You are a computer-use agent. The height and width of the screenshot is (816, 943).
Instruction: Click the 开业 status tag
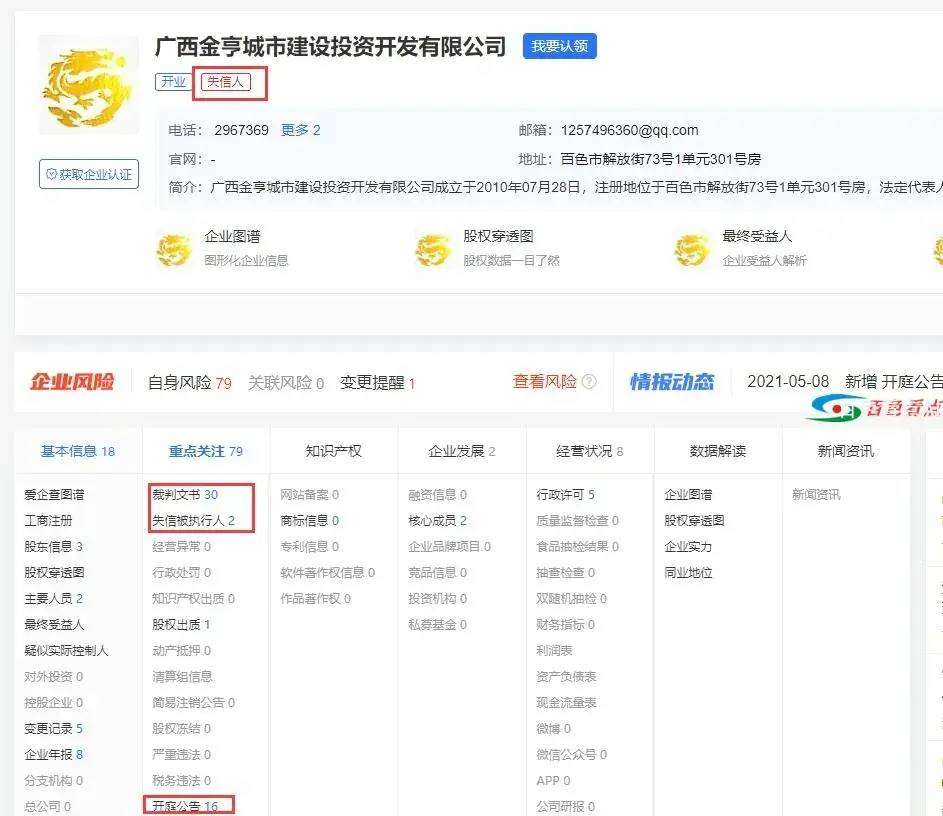point(173,82)
